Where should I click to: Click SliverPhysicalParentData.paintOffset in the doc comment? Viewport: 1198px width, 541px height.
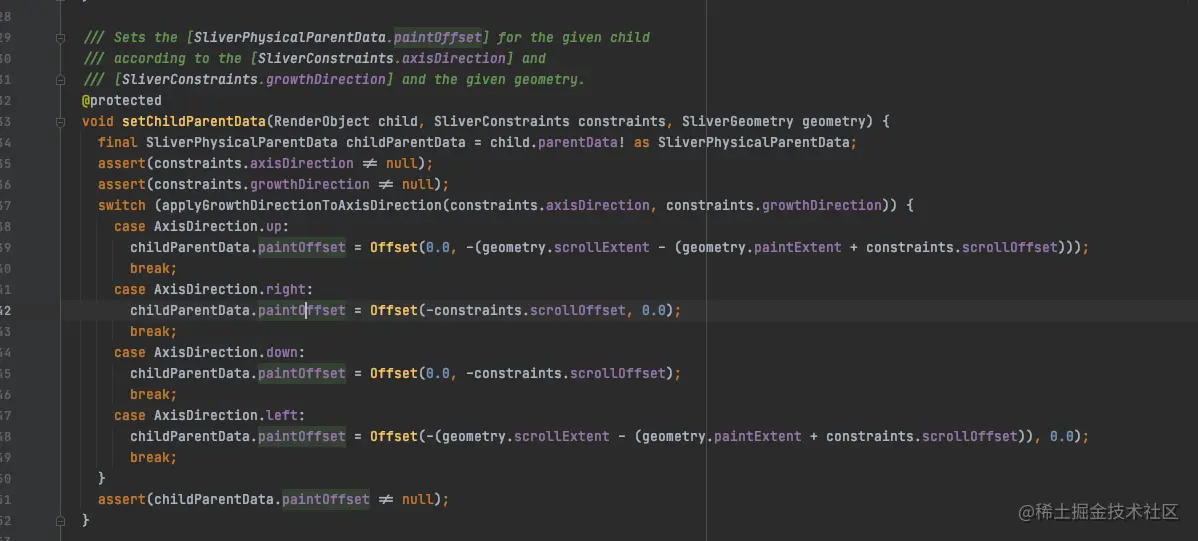click(x=338, y=37)
